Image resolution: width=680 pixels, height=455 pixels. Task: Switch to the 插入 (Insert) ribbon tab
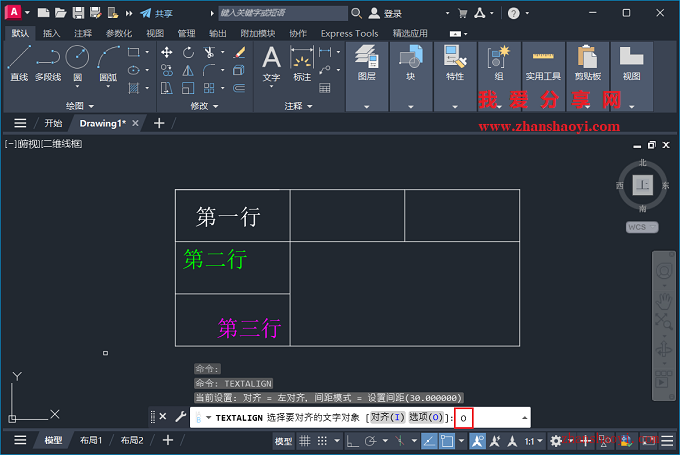51,33
